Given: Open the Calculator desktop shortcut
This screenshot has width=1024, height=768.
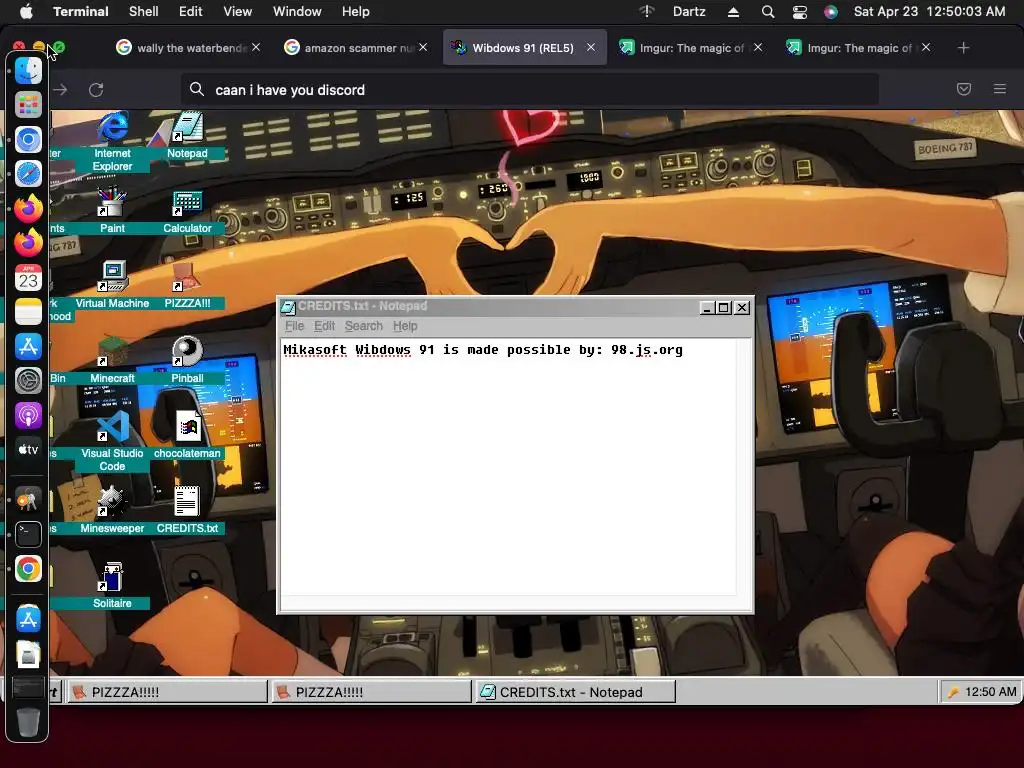Looking at the screenshot, I should [187, 212].
